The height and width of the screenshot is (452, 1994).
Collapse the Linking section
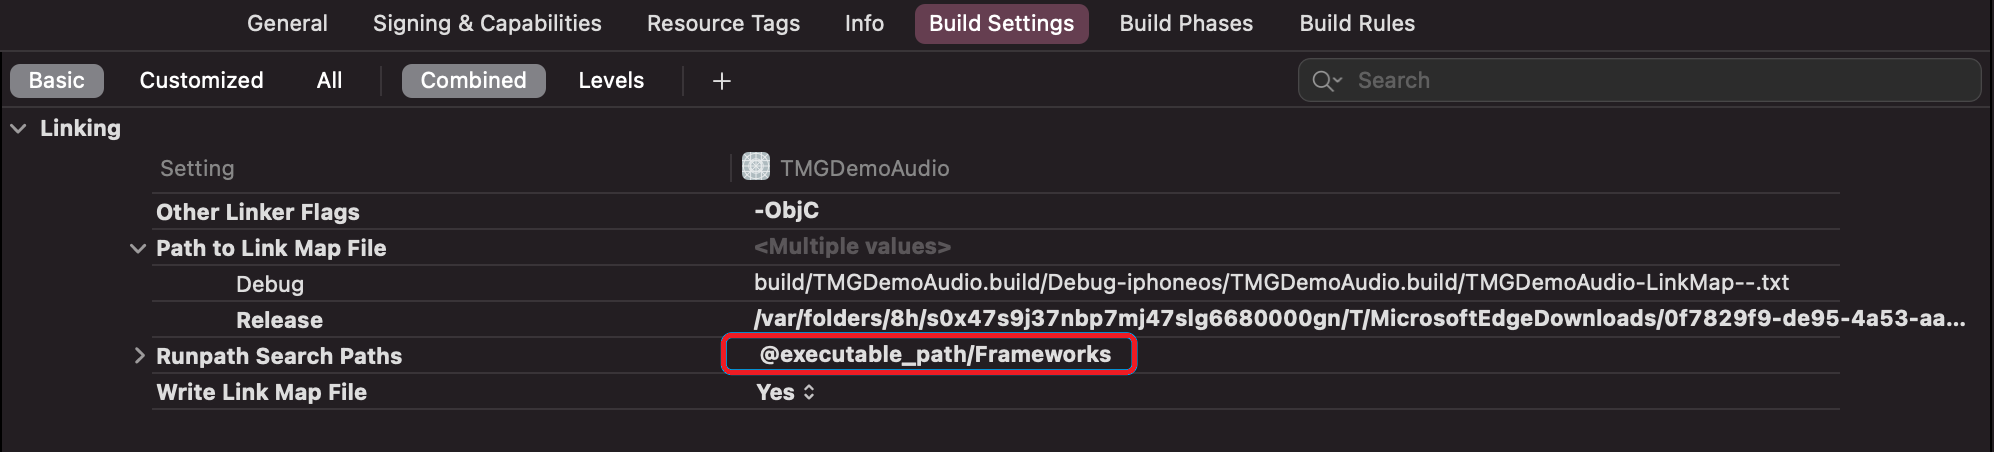point(18,128)
